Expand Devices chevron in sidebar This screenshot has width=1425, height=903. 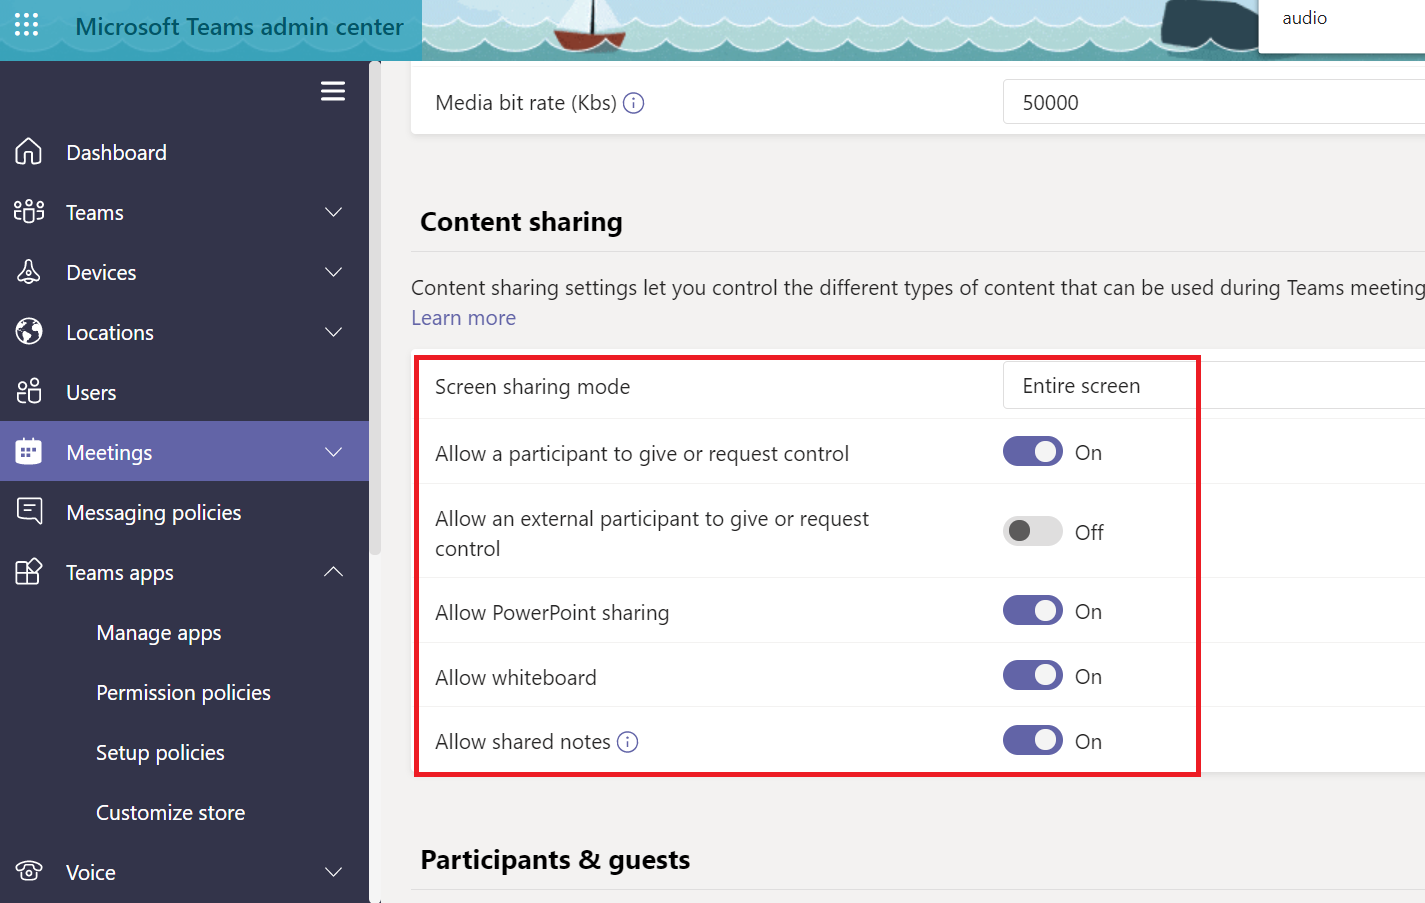coord(334,272)
